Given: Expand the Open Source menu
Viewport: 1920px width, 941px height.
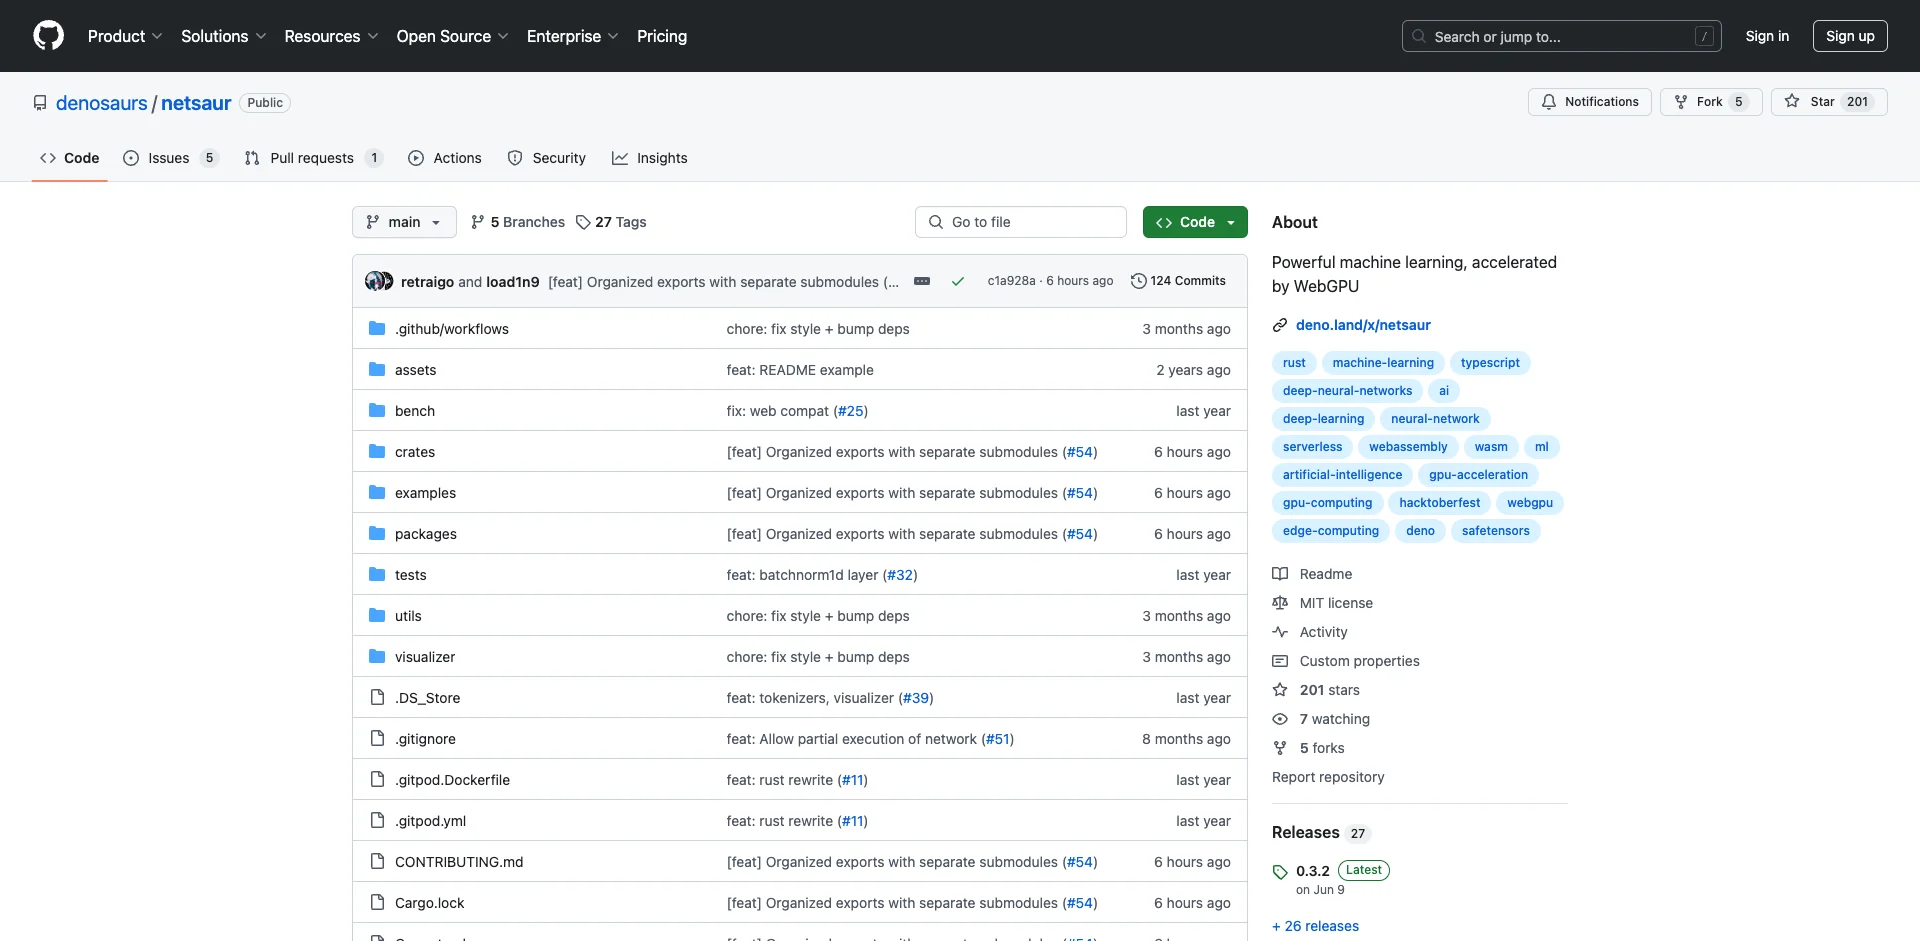Looking at the screenshot, I should coord(452,36).
